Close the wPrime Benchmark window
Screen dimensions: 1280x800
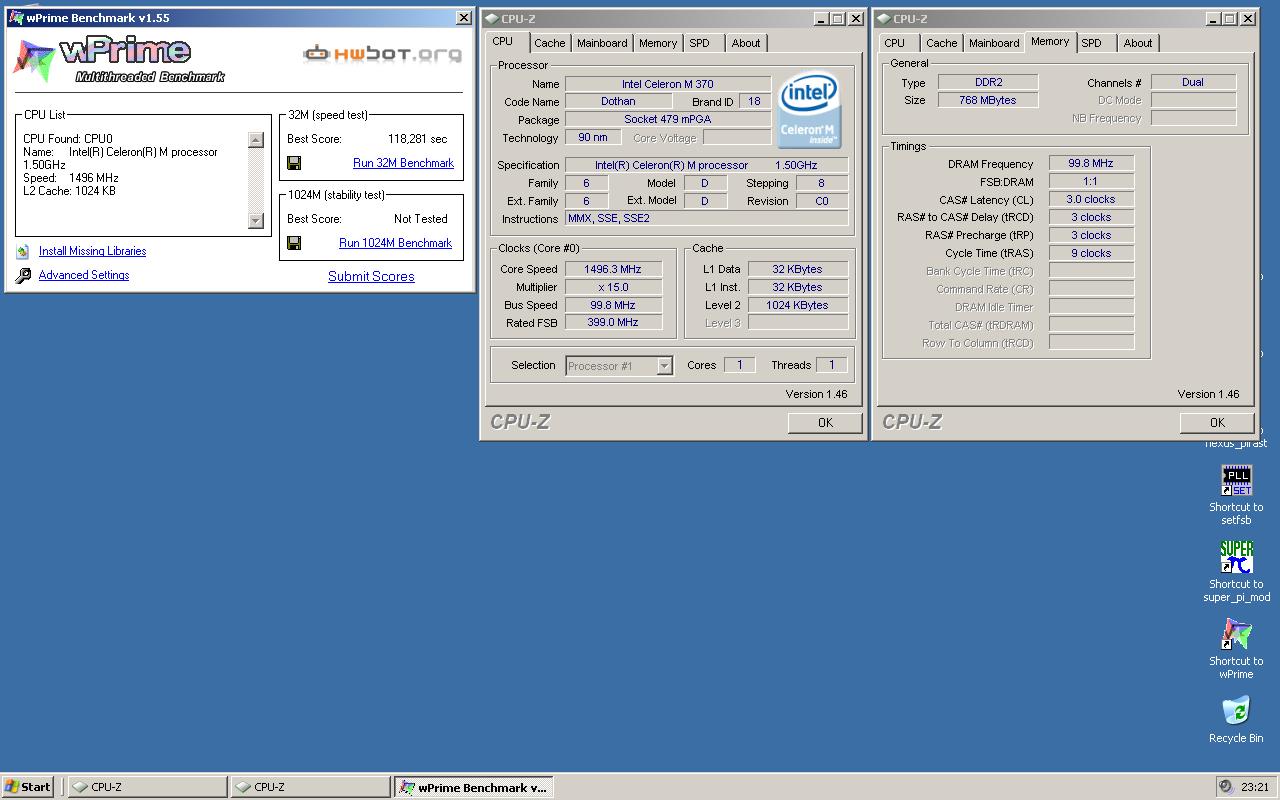464,18
